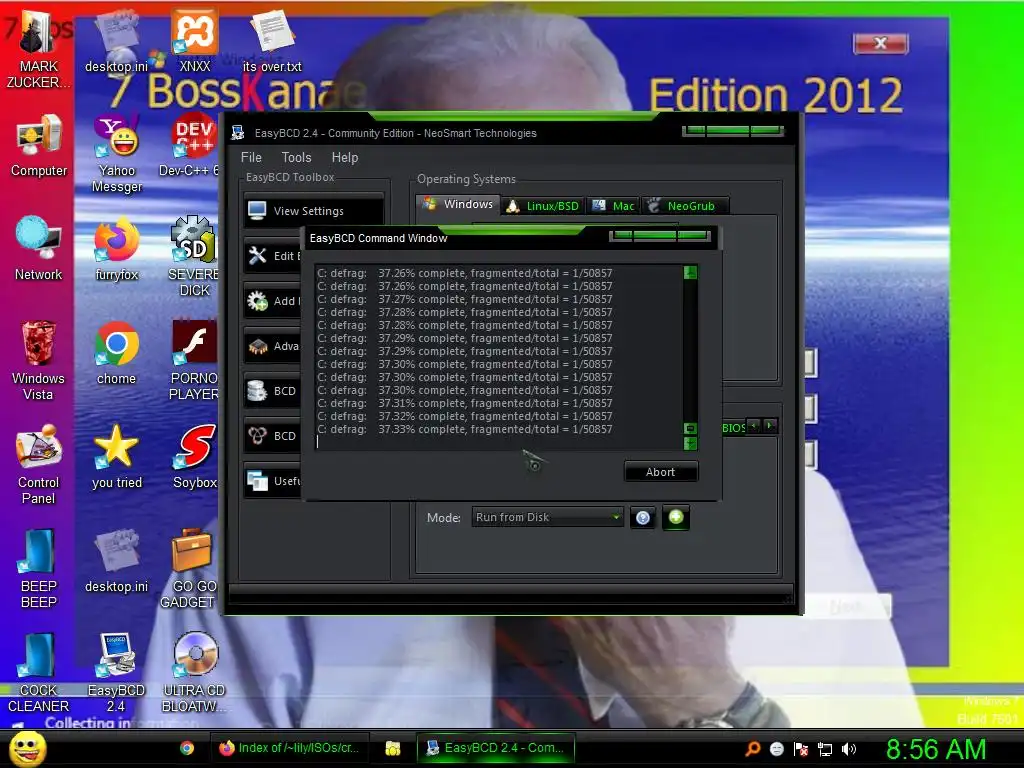Screen dimensions: 1024x768
Task: Open the MARK ZUCKER desktop icon
Action: (x=38, y=49)
